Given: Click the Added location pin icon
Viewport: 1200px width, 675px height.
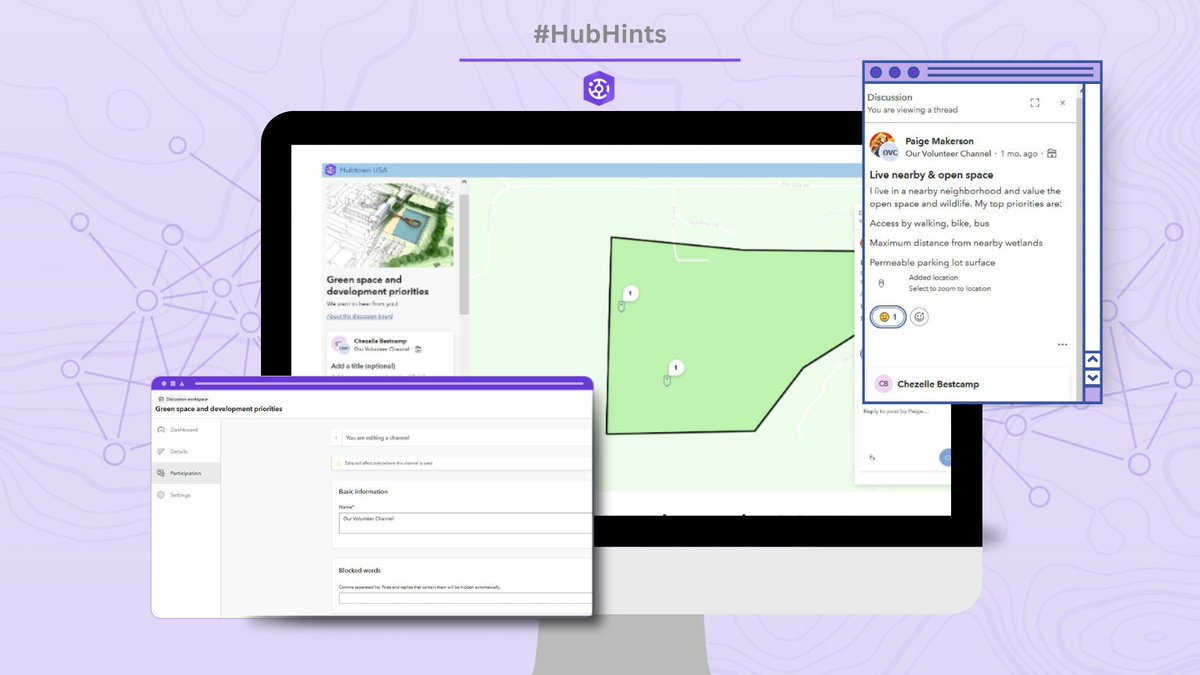Looking at the screenshot, I should point(880,283).
